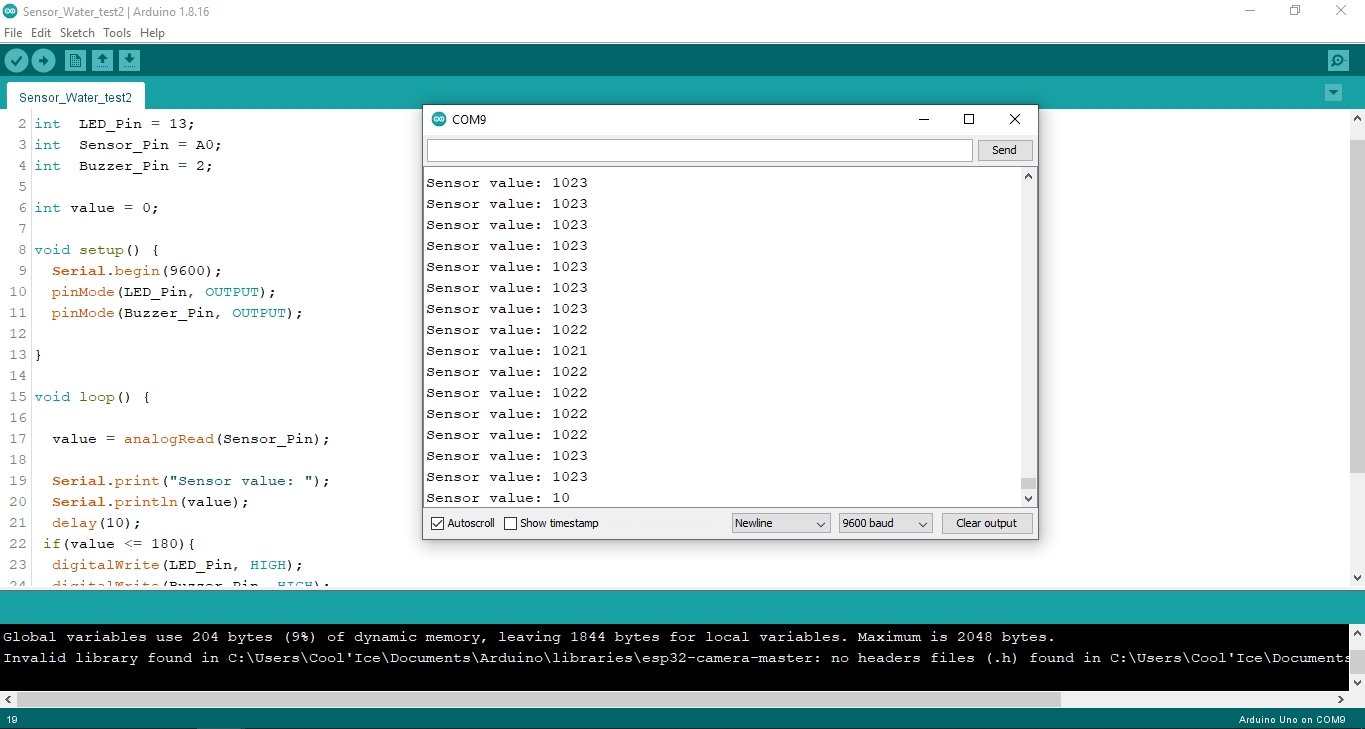Viewport: 1365px width, 729px height.
Task: Create a new sketch with New icon
Action: (75, 61)
